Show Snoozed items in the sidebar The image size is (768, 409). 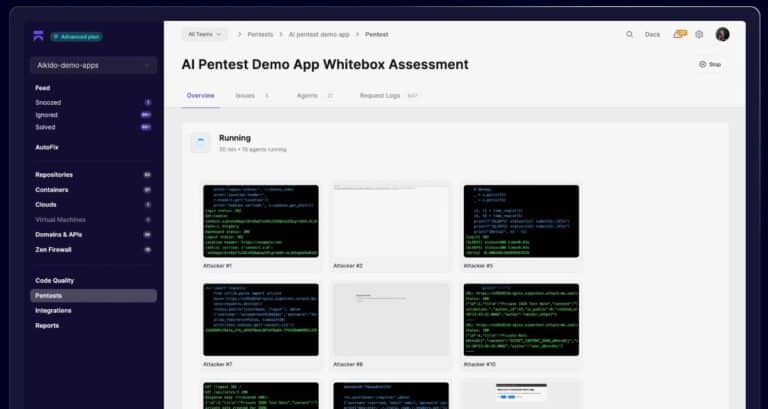click(48, 102)
